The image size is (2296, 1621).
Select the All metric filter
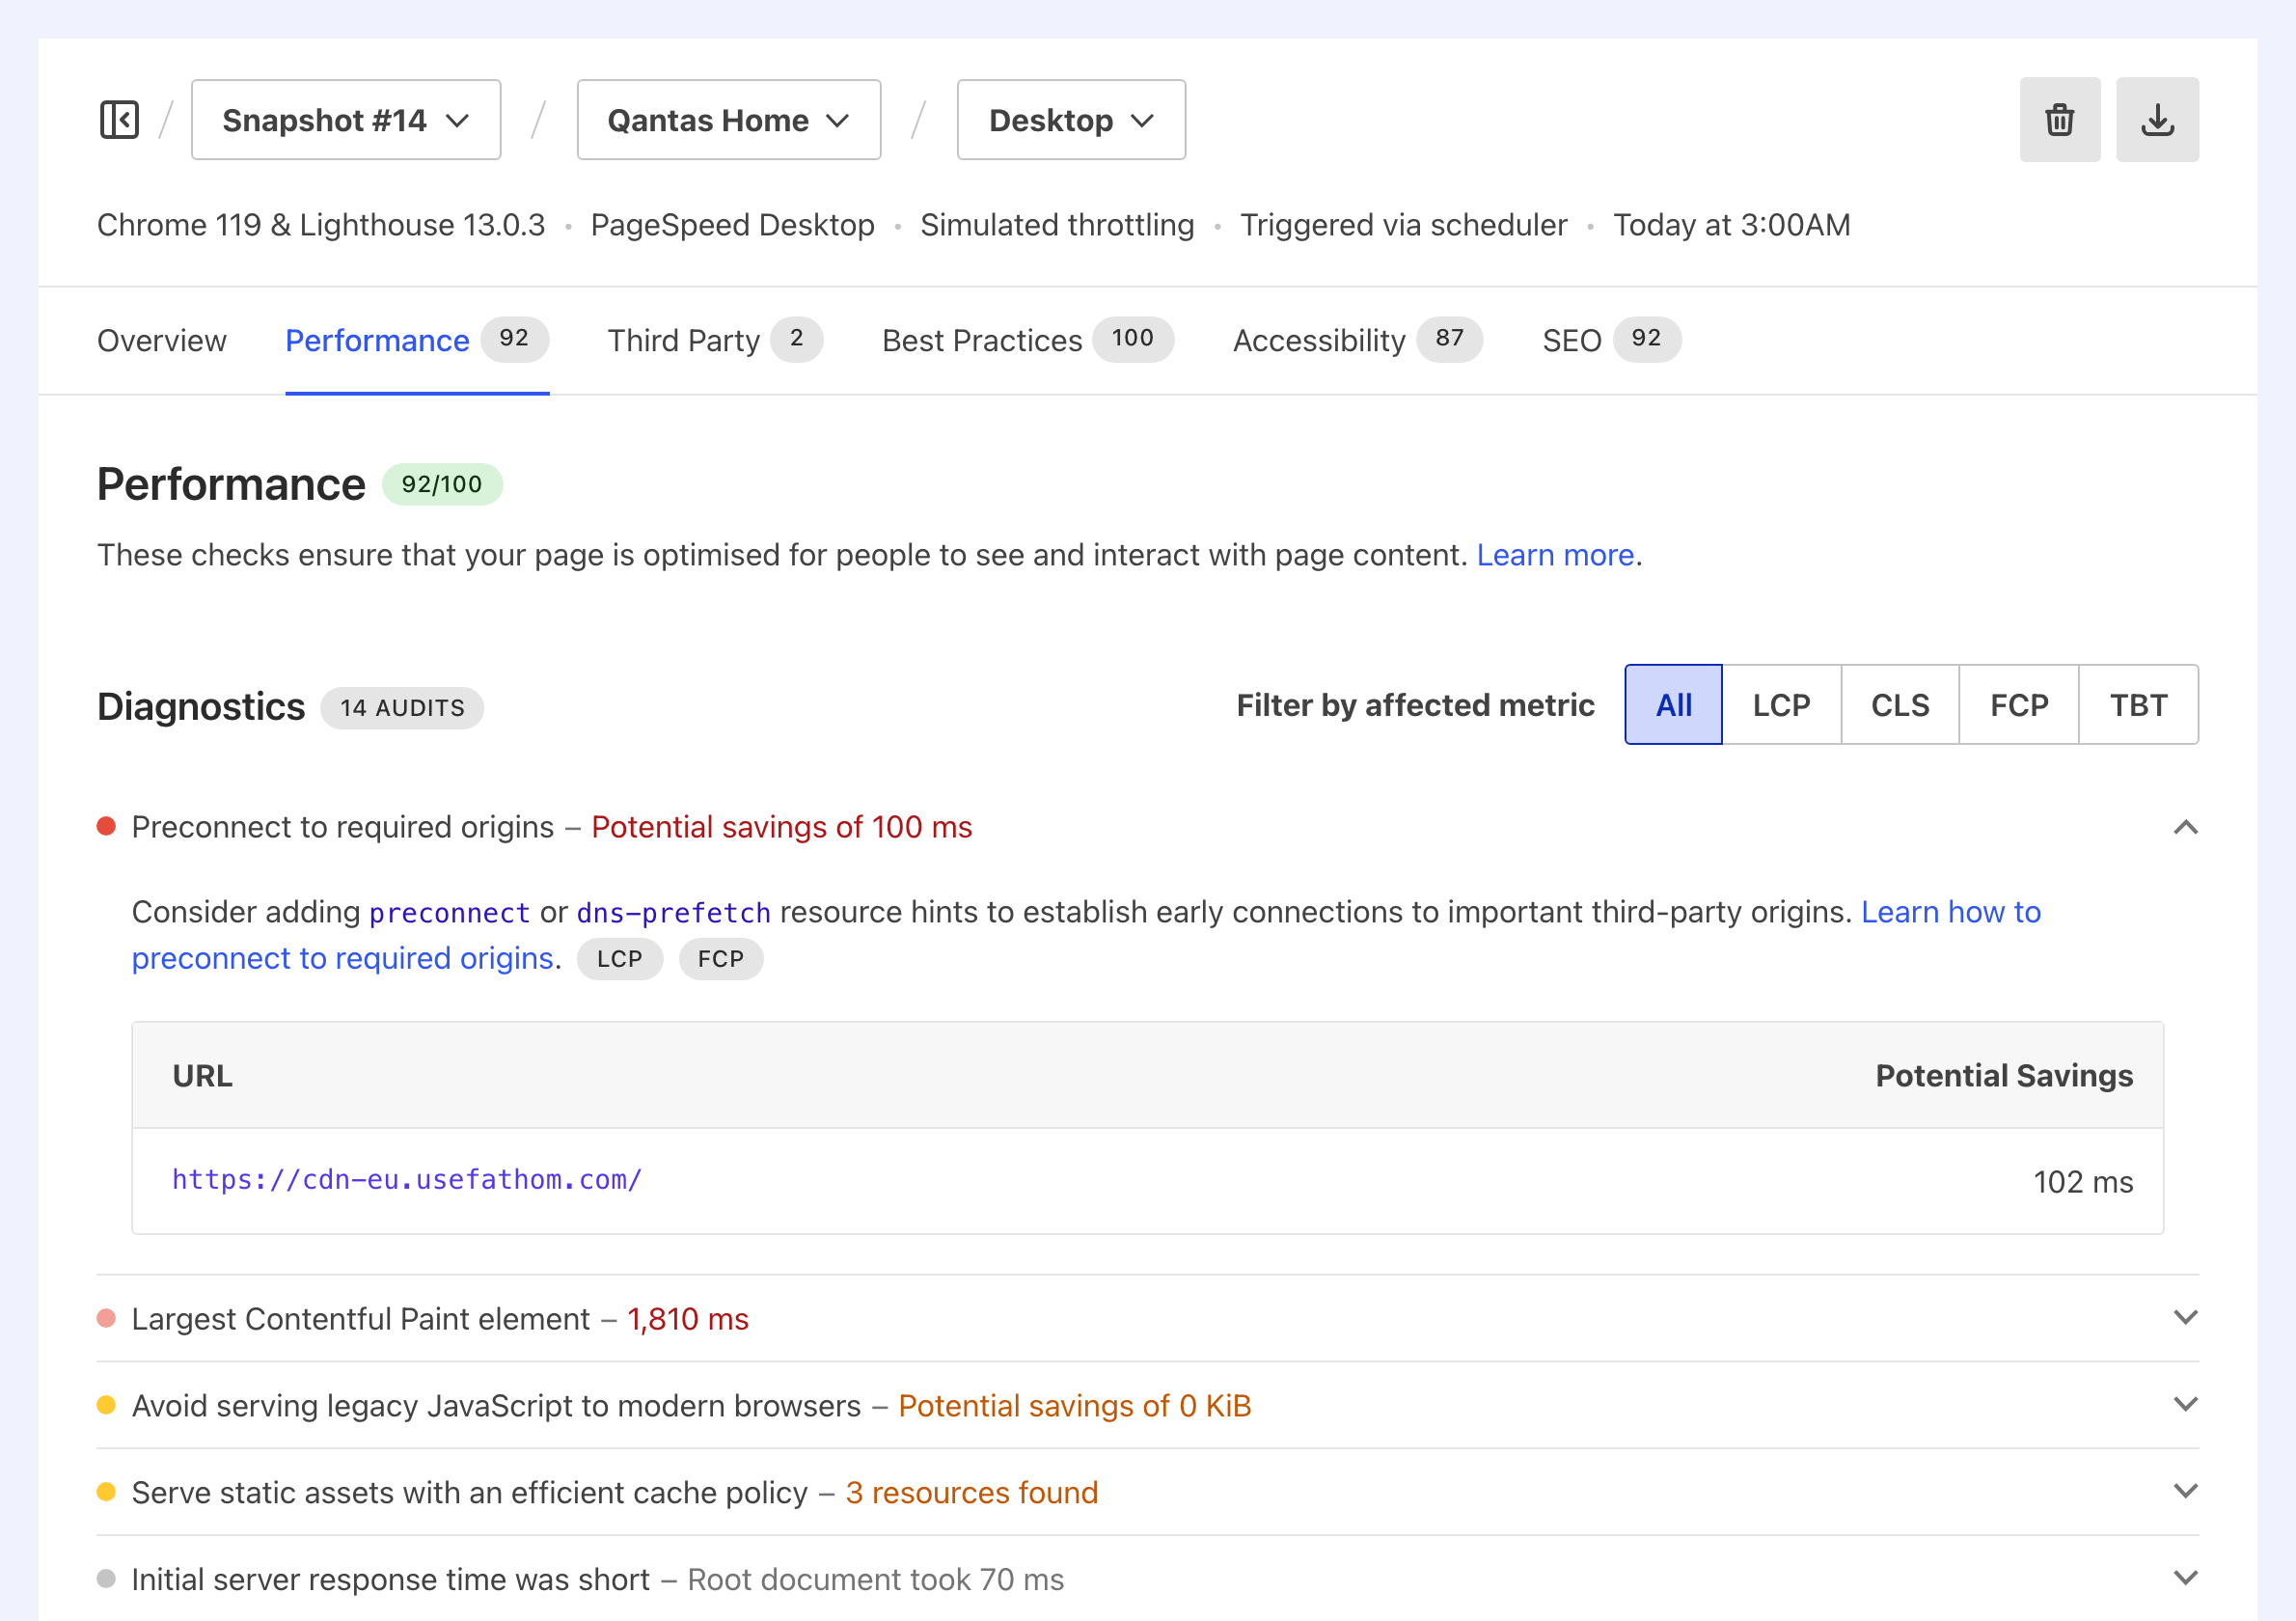(x=1673, y=705)
